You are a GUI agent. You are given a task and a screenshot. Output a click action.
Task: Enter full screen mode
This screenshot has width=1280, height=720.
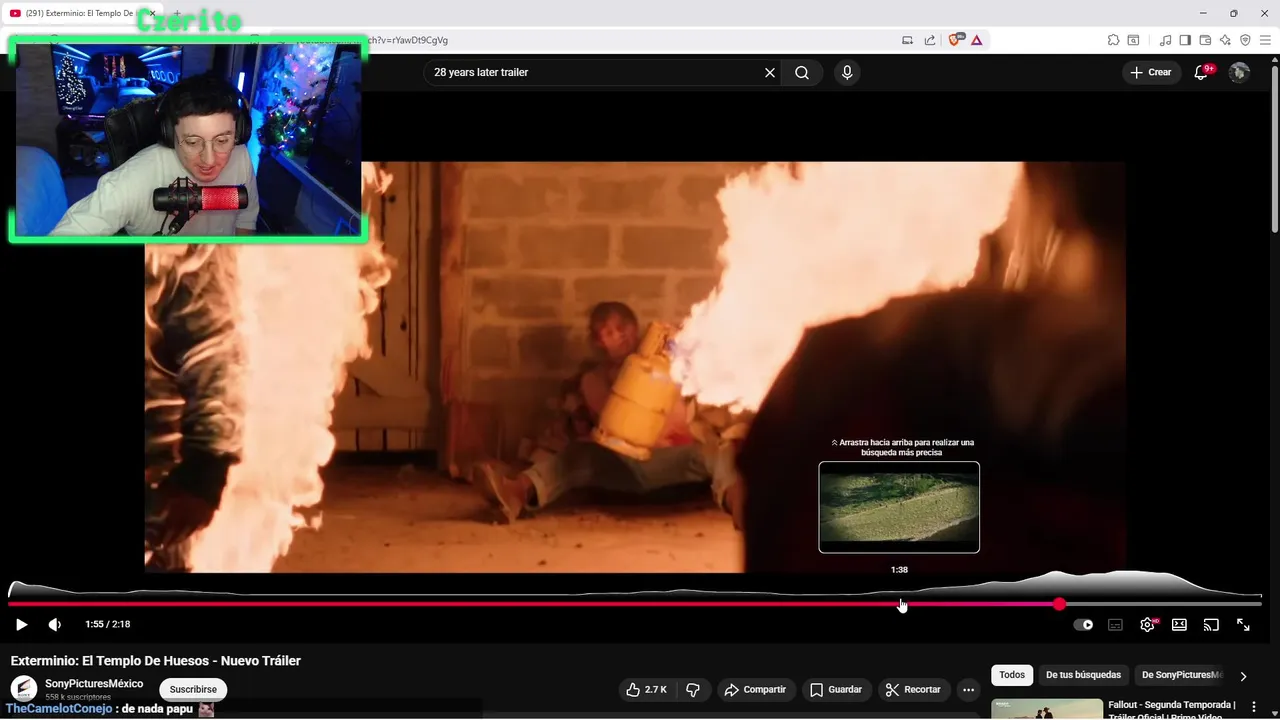(1243, 625)
